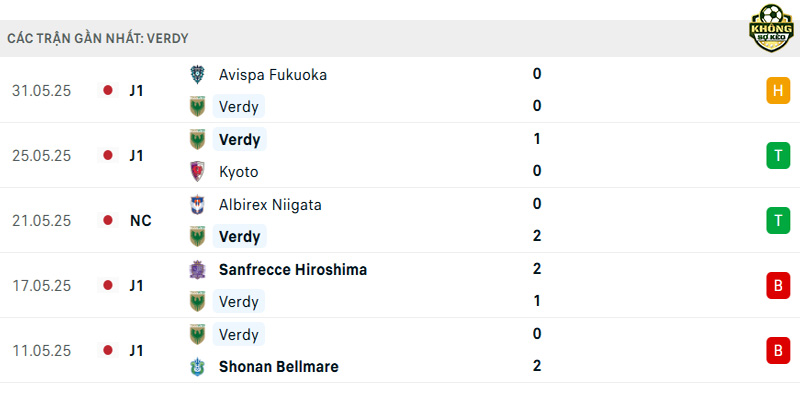Open the Avispa Fukuoka team link
Image resolution: width=800 pixels, height=400 pixels.
click(x=272, y=75)
